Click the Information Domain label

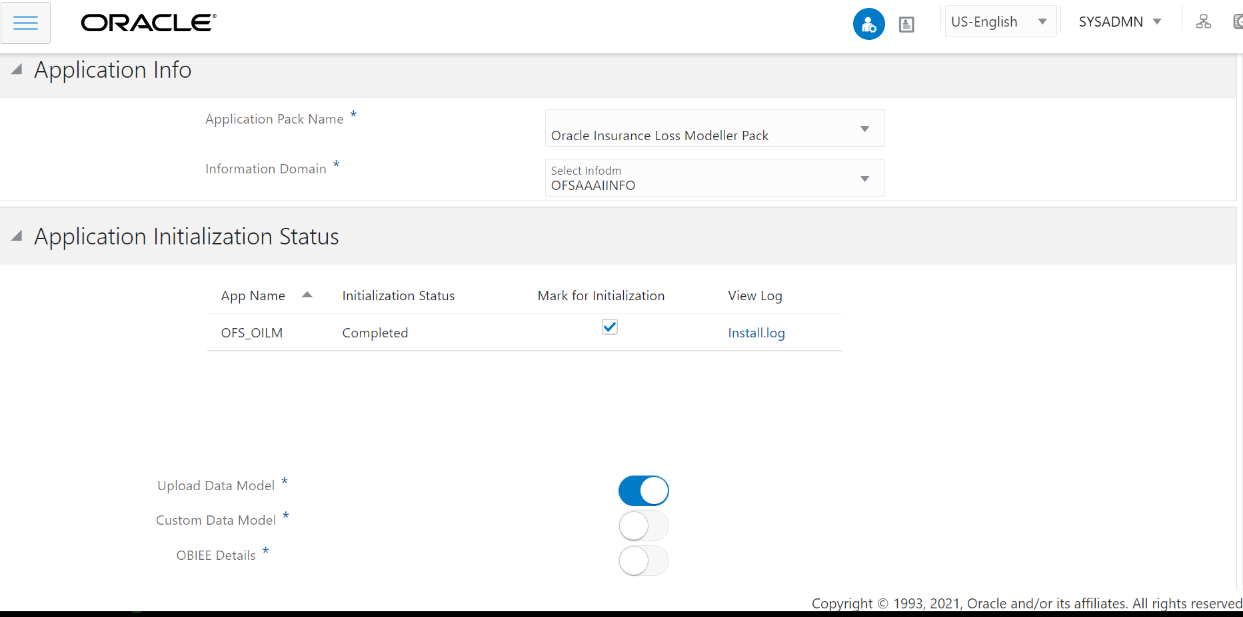click(266, 169)
